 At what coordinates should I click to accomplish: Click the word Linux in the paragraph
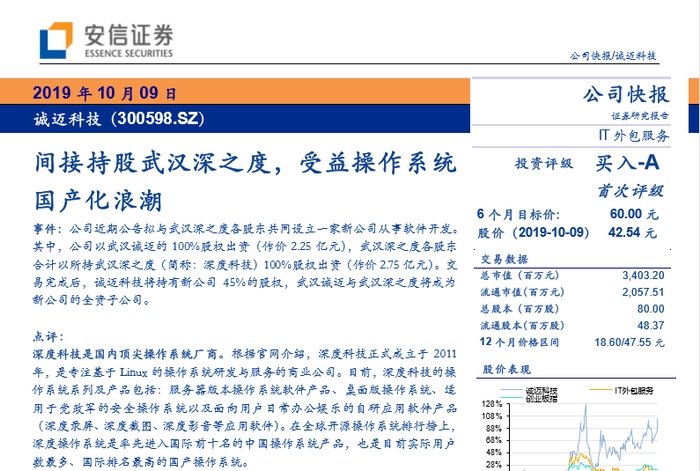[x=133, y=372]
